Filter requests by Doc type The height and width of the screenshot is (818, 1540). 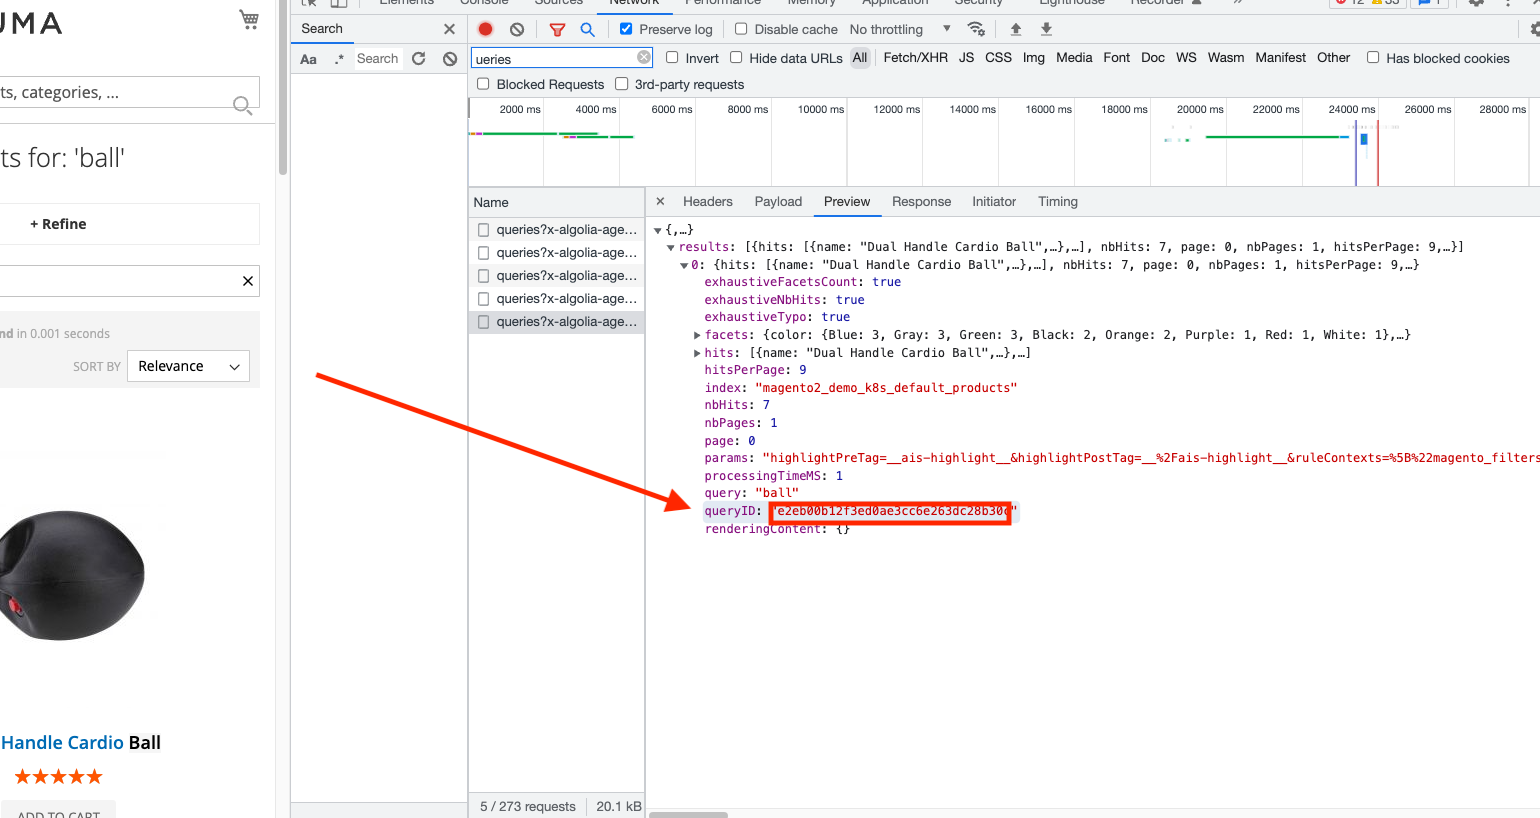[1153, 58]
